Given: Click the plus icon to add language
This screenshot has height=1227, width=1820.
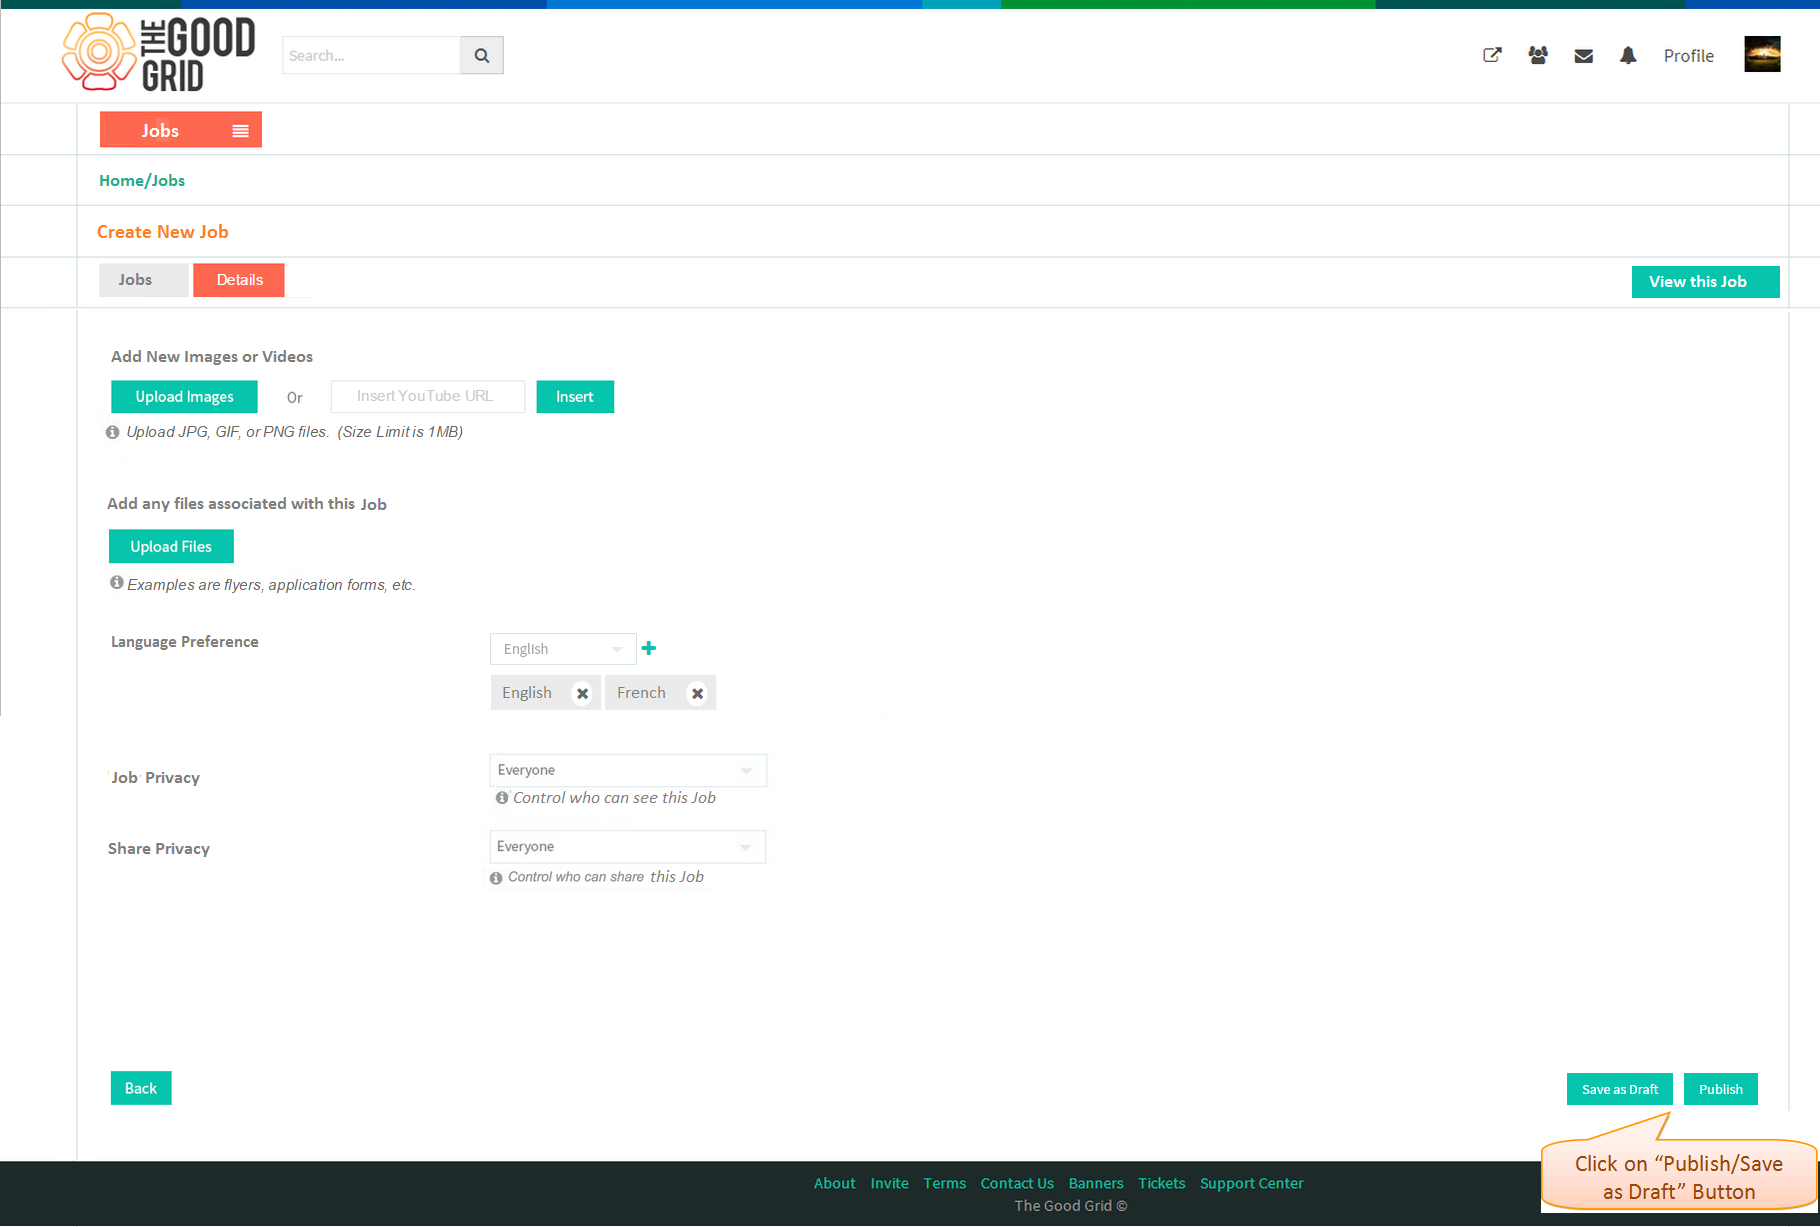Looking at the screenshot, I should 649,648.
